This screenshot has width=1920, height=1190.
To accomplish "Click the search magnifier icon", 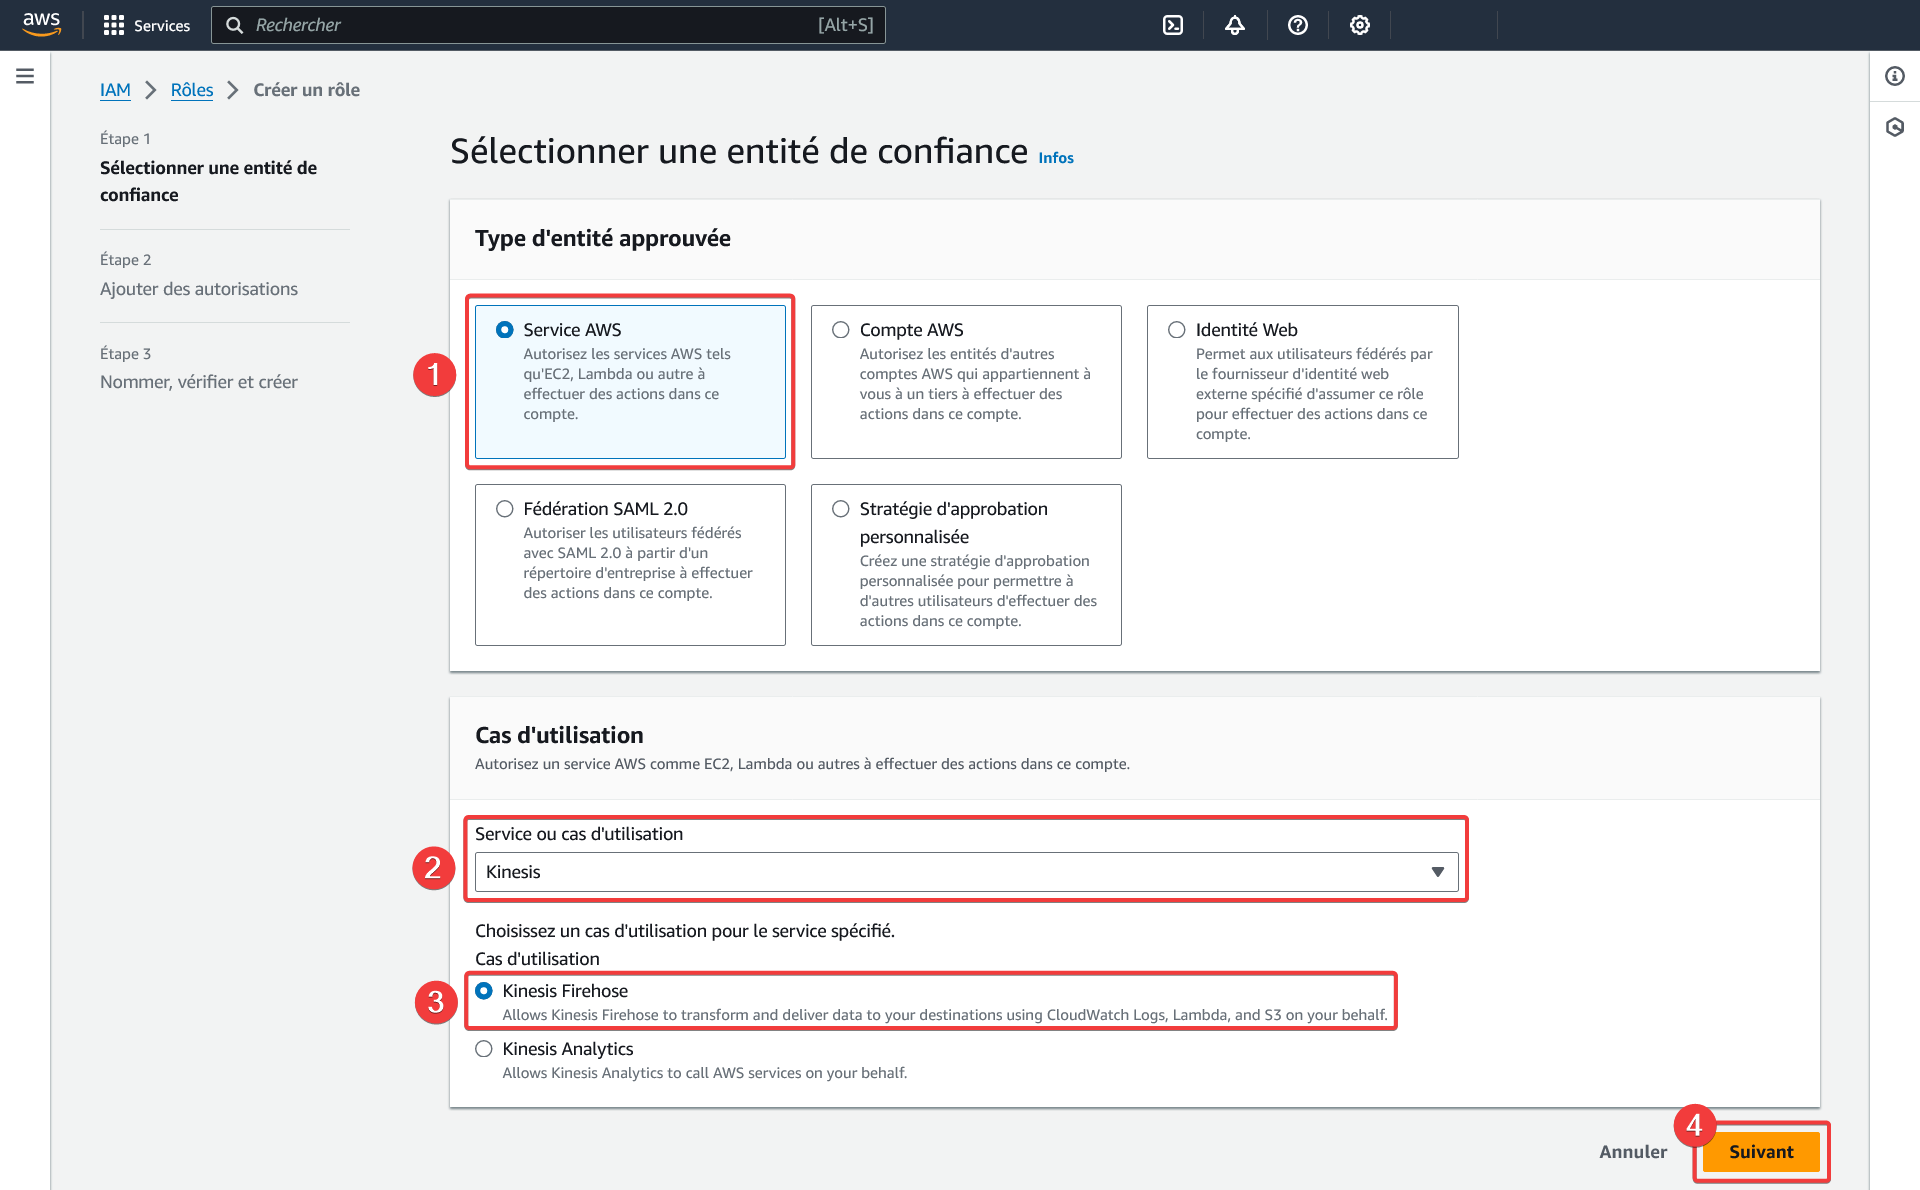I will point(234,25).
